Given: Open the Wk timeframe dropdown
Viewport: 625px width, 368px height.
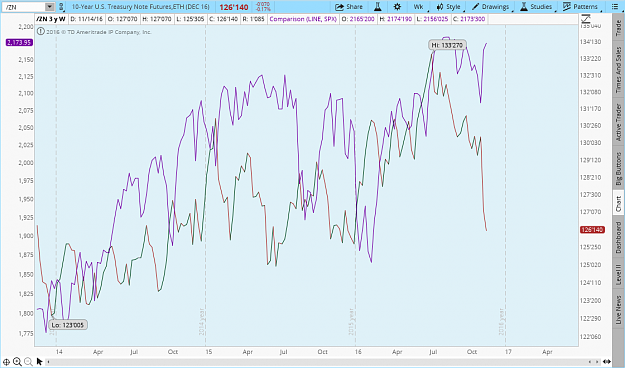Looking at the screenshot, I should pos(419,7).
